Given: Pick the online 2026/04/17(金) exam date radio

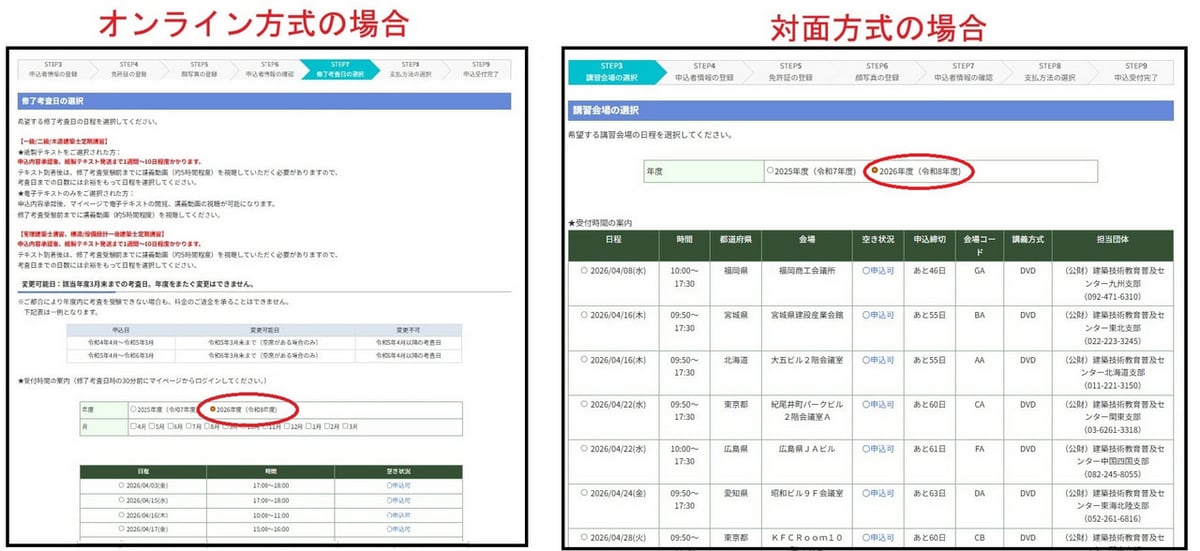Looking at the screenshot, I should 121,529.
